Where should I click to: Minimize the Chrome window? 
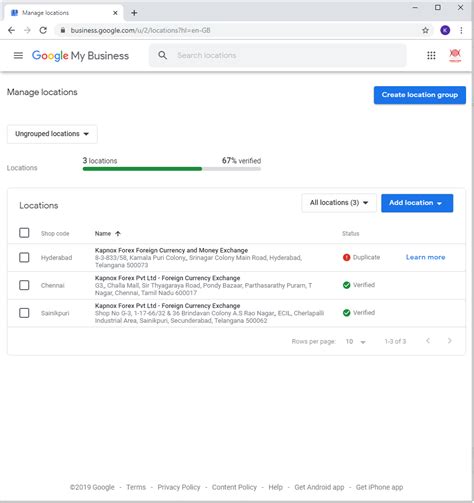click(415, 7)
